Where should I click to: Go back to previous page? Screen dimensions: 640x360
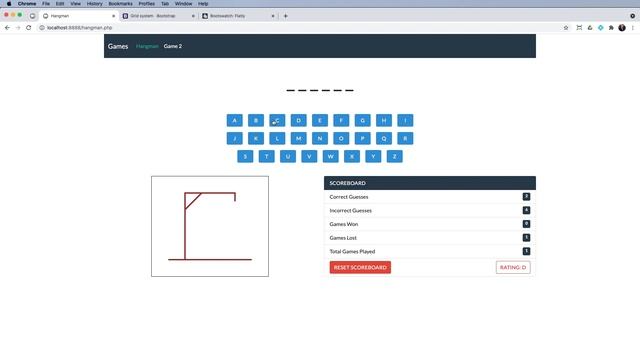tap(7, 28)
